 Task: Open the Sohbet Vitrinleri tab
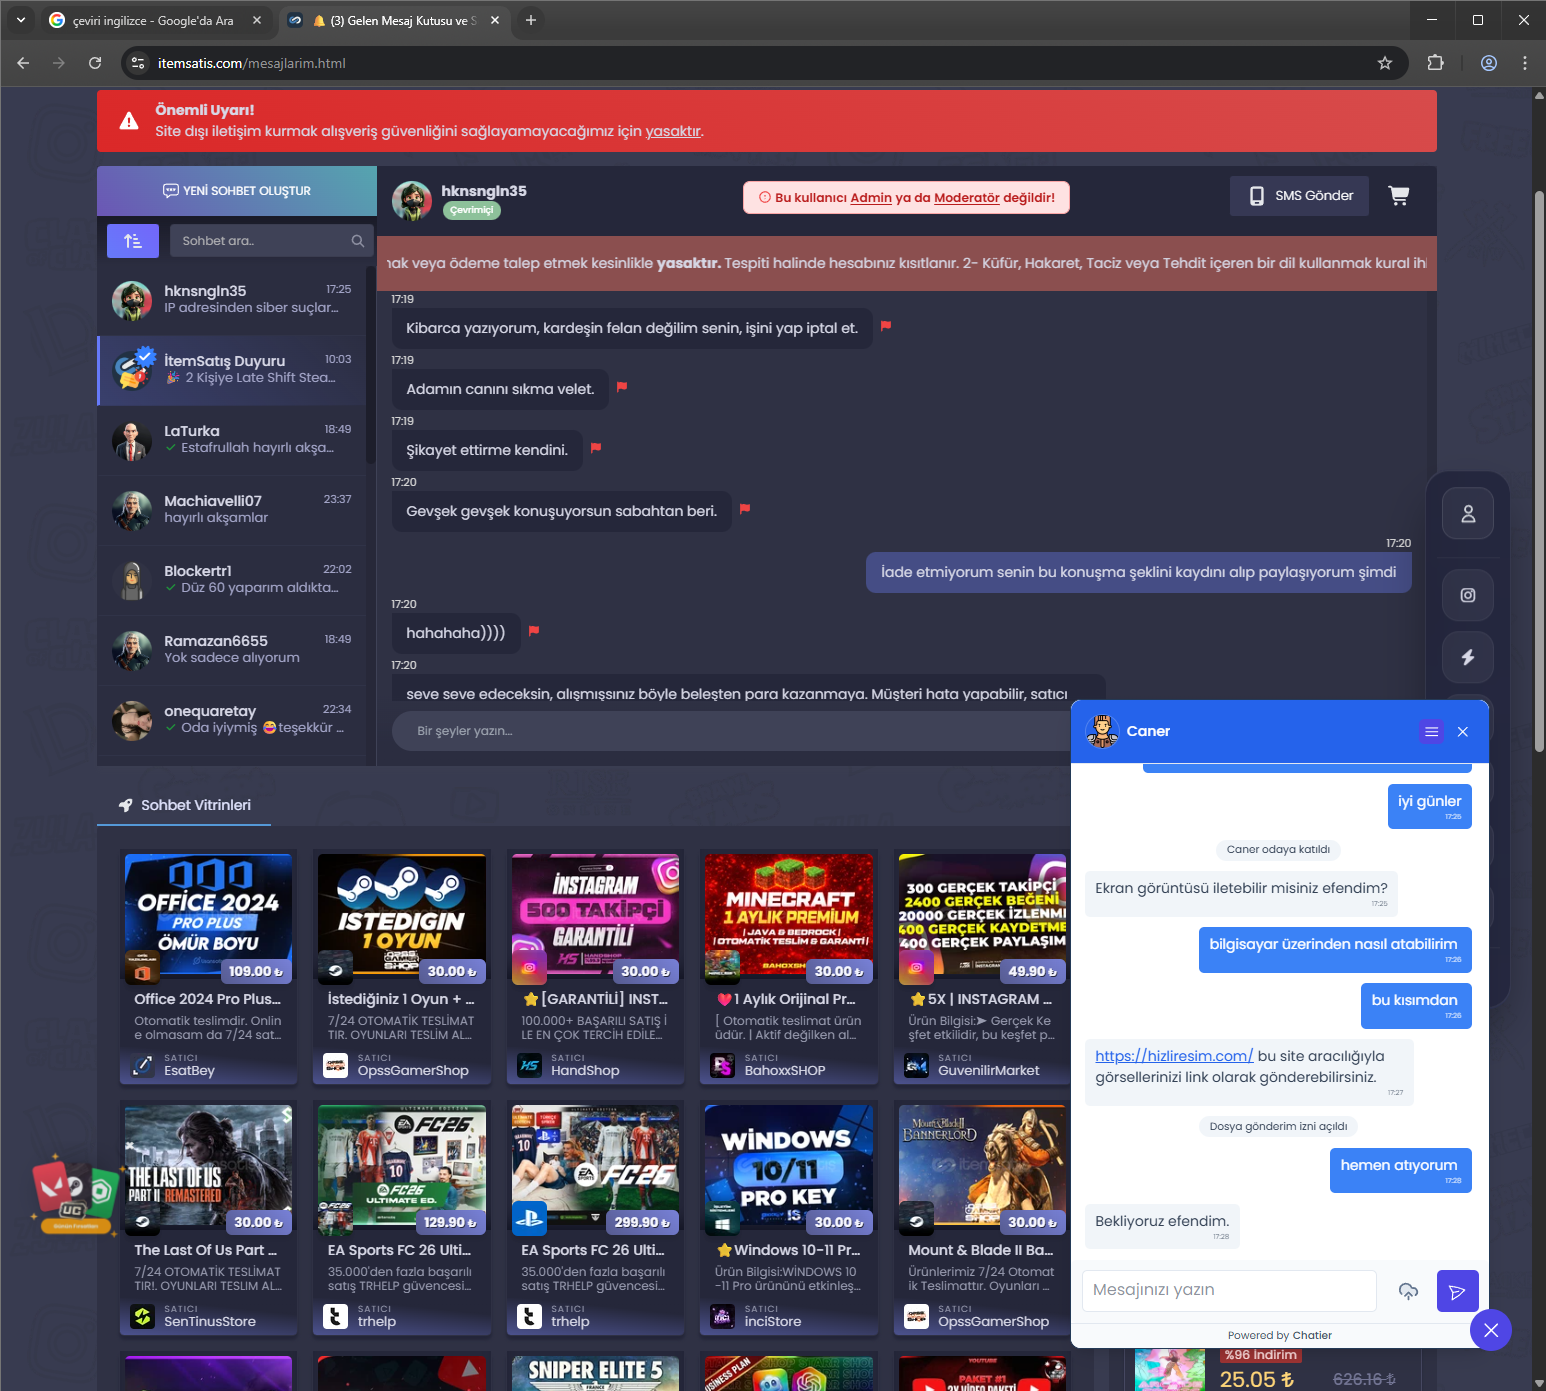tap(184, 805)
